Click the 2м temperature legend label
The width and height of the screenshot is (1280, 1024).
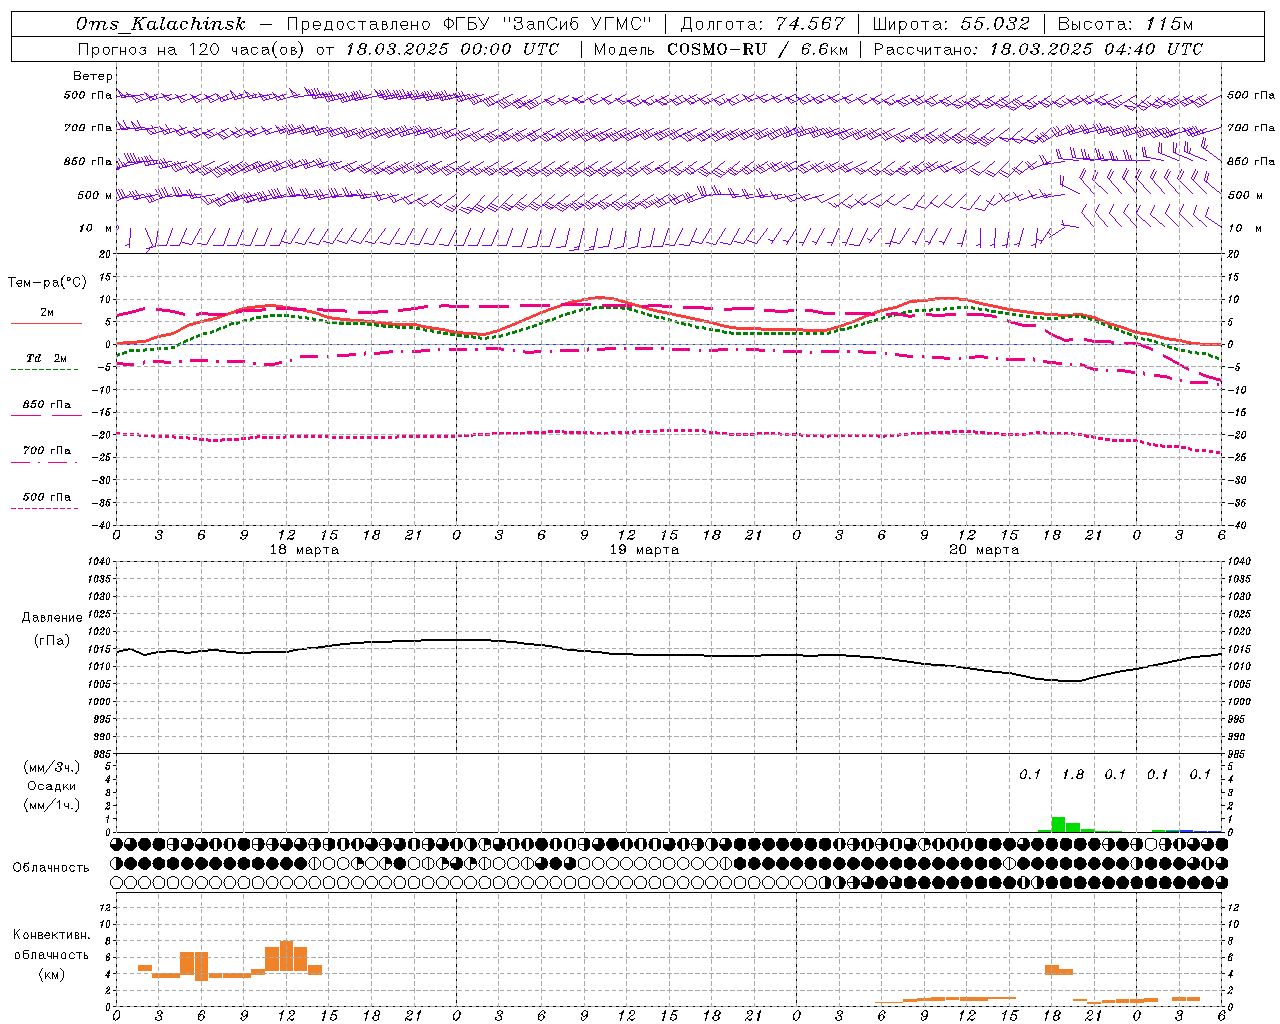point(47,312)
